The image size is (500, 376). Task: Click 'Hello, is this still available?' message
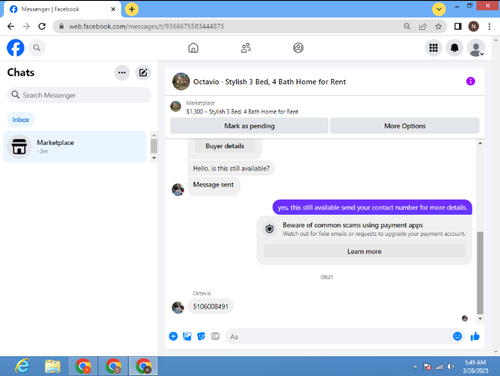(x=231, y=168)
